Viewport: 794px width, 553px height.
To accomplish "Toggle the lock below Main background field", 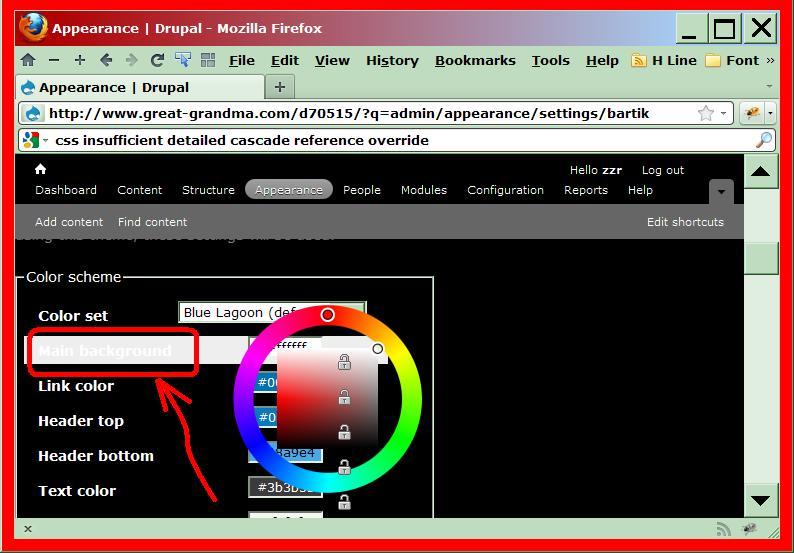I will click(x=344, y=362).
